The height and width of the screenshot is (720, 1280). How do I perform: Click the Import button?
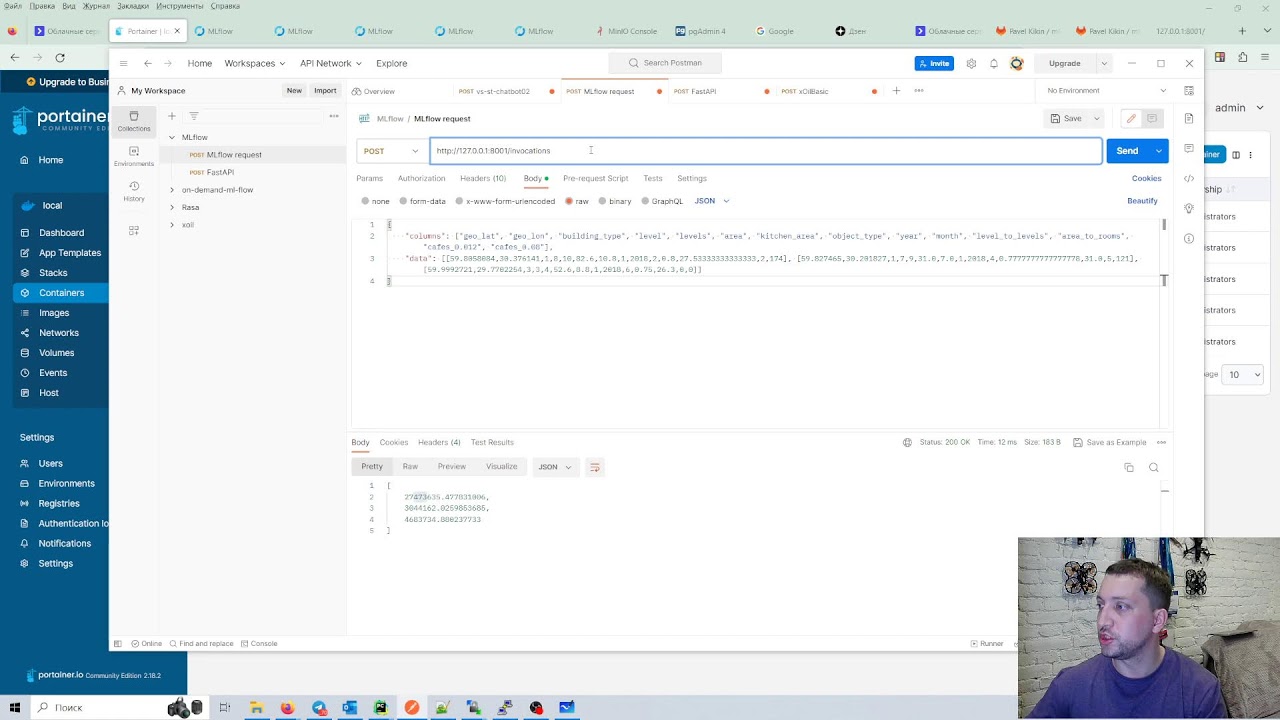point(325,90)
